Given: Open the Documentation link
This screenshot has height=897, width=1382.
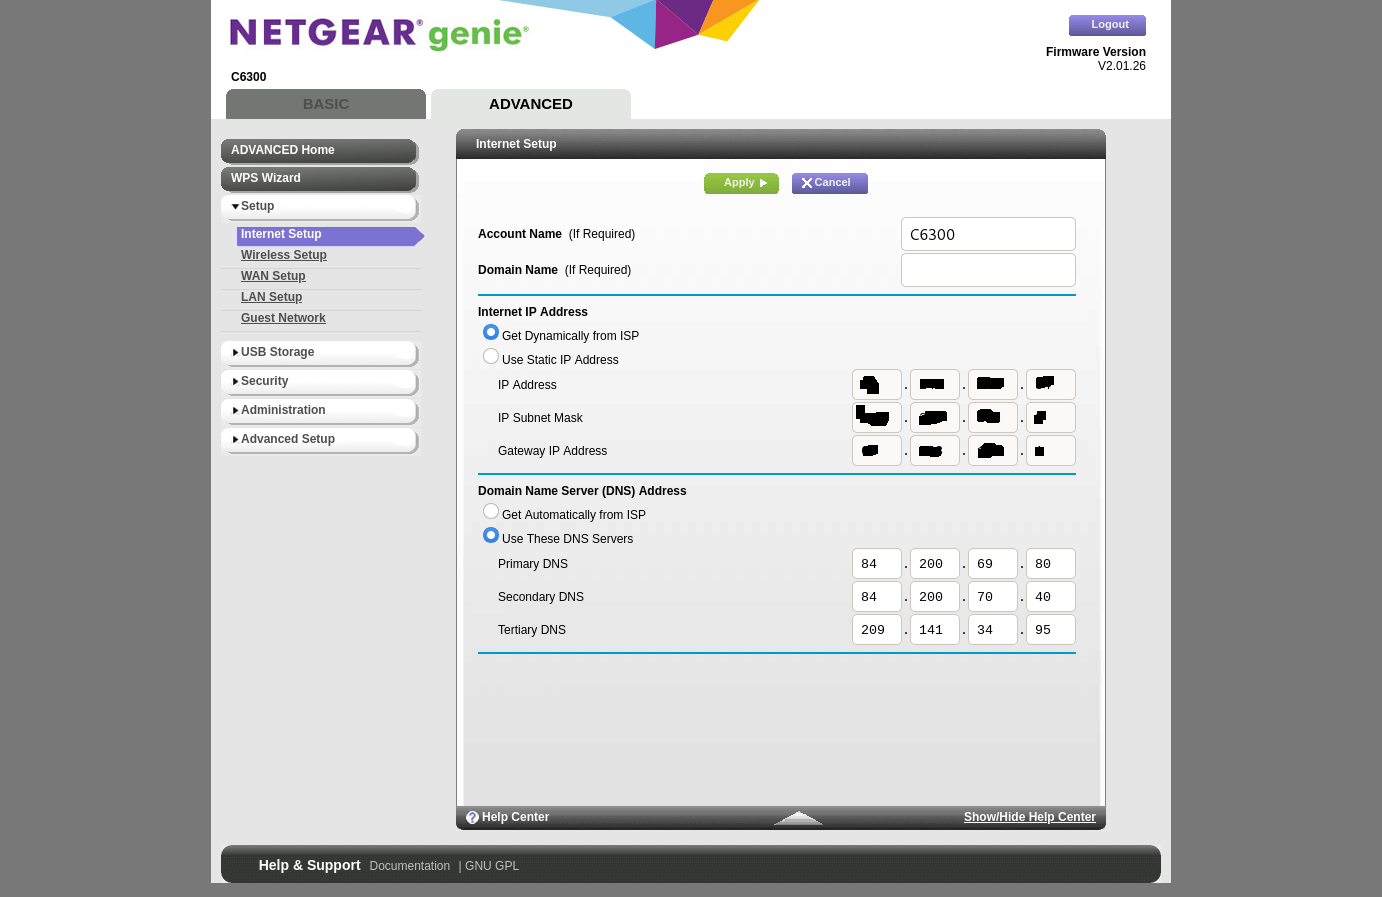Looking at the screenshot, I should click(410, 866).
